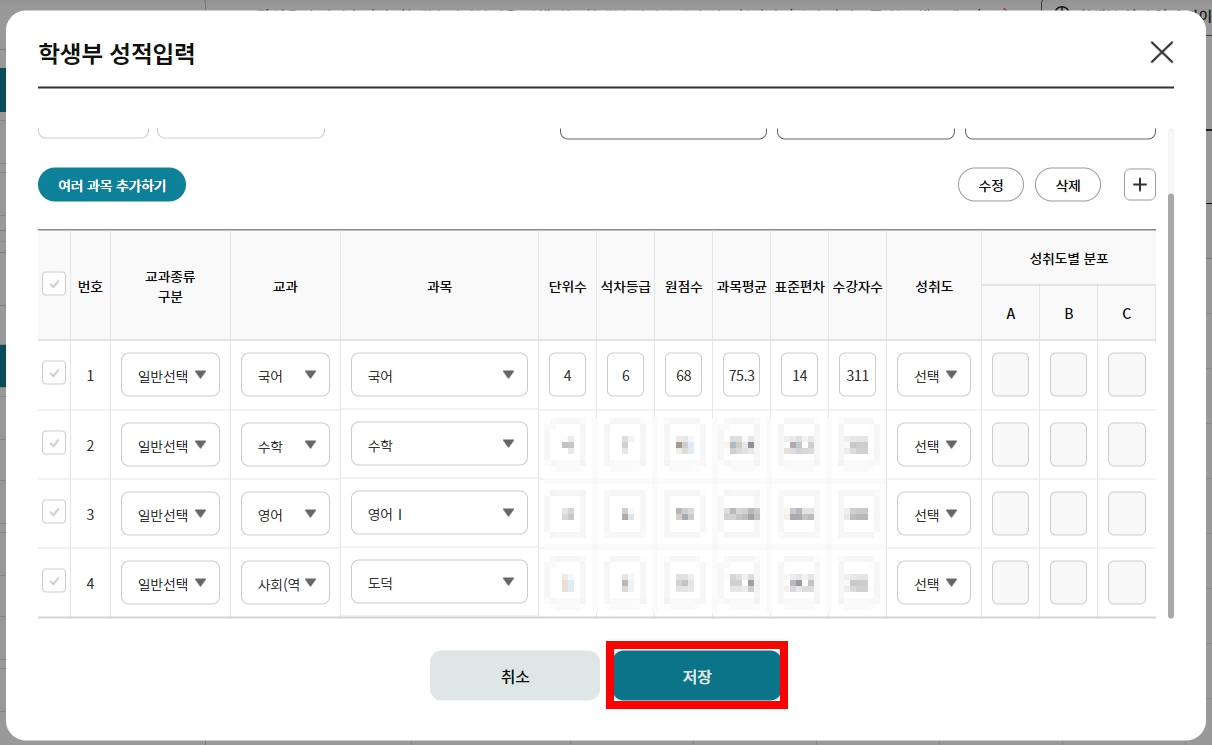Toggle the header select-all checkbox

coord(54,284)
